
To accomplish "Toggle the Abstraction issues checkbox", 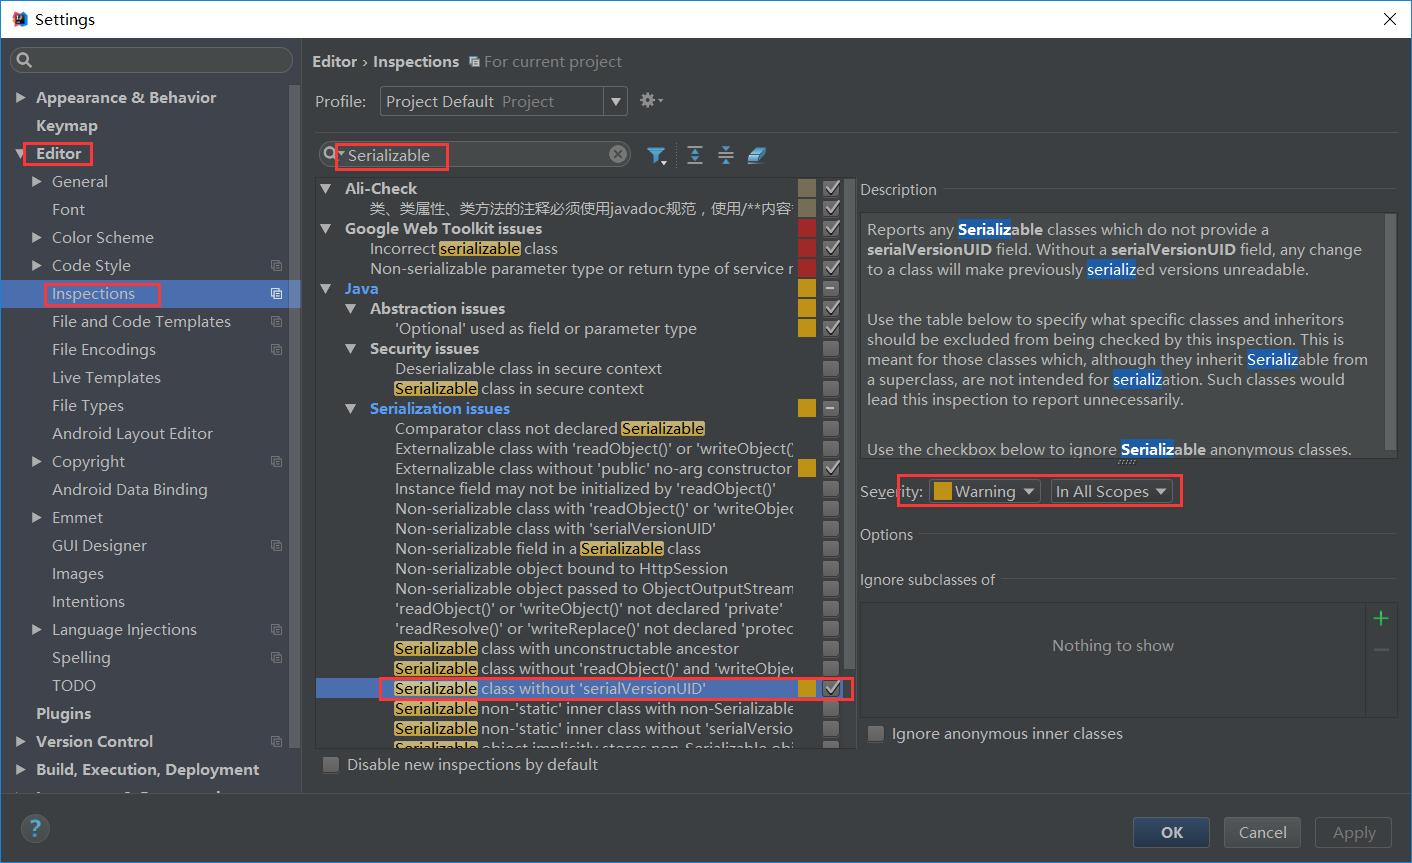I will [x=831, y=308].
